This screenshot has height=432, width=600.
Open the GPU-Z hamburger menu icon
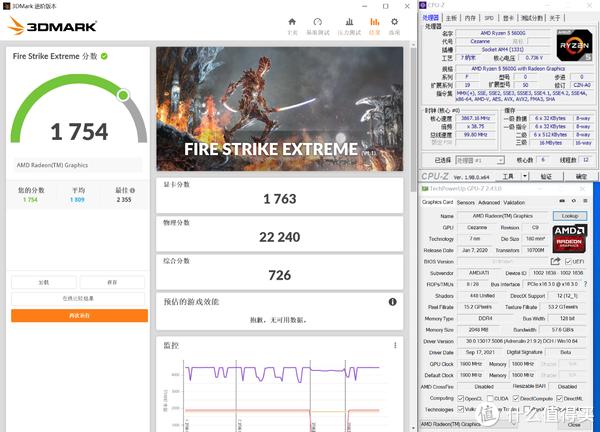coord(585,201)
